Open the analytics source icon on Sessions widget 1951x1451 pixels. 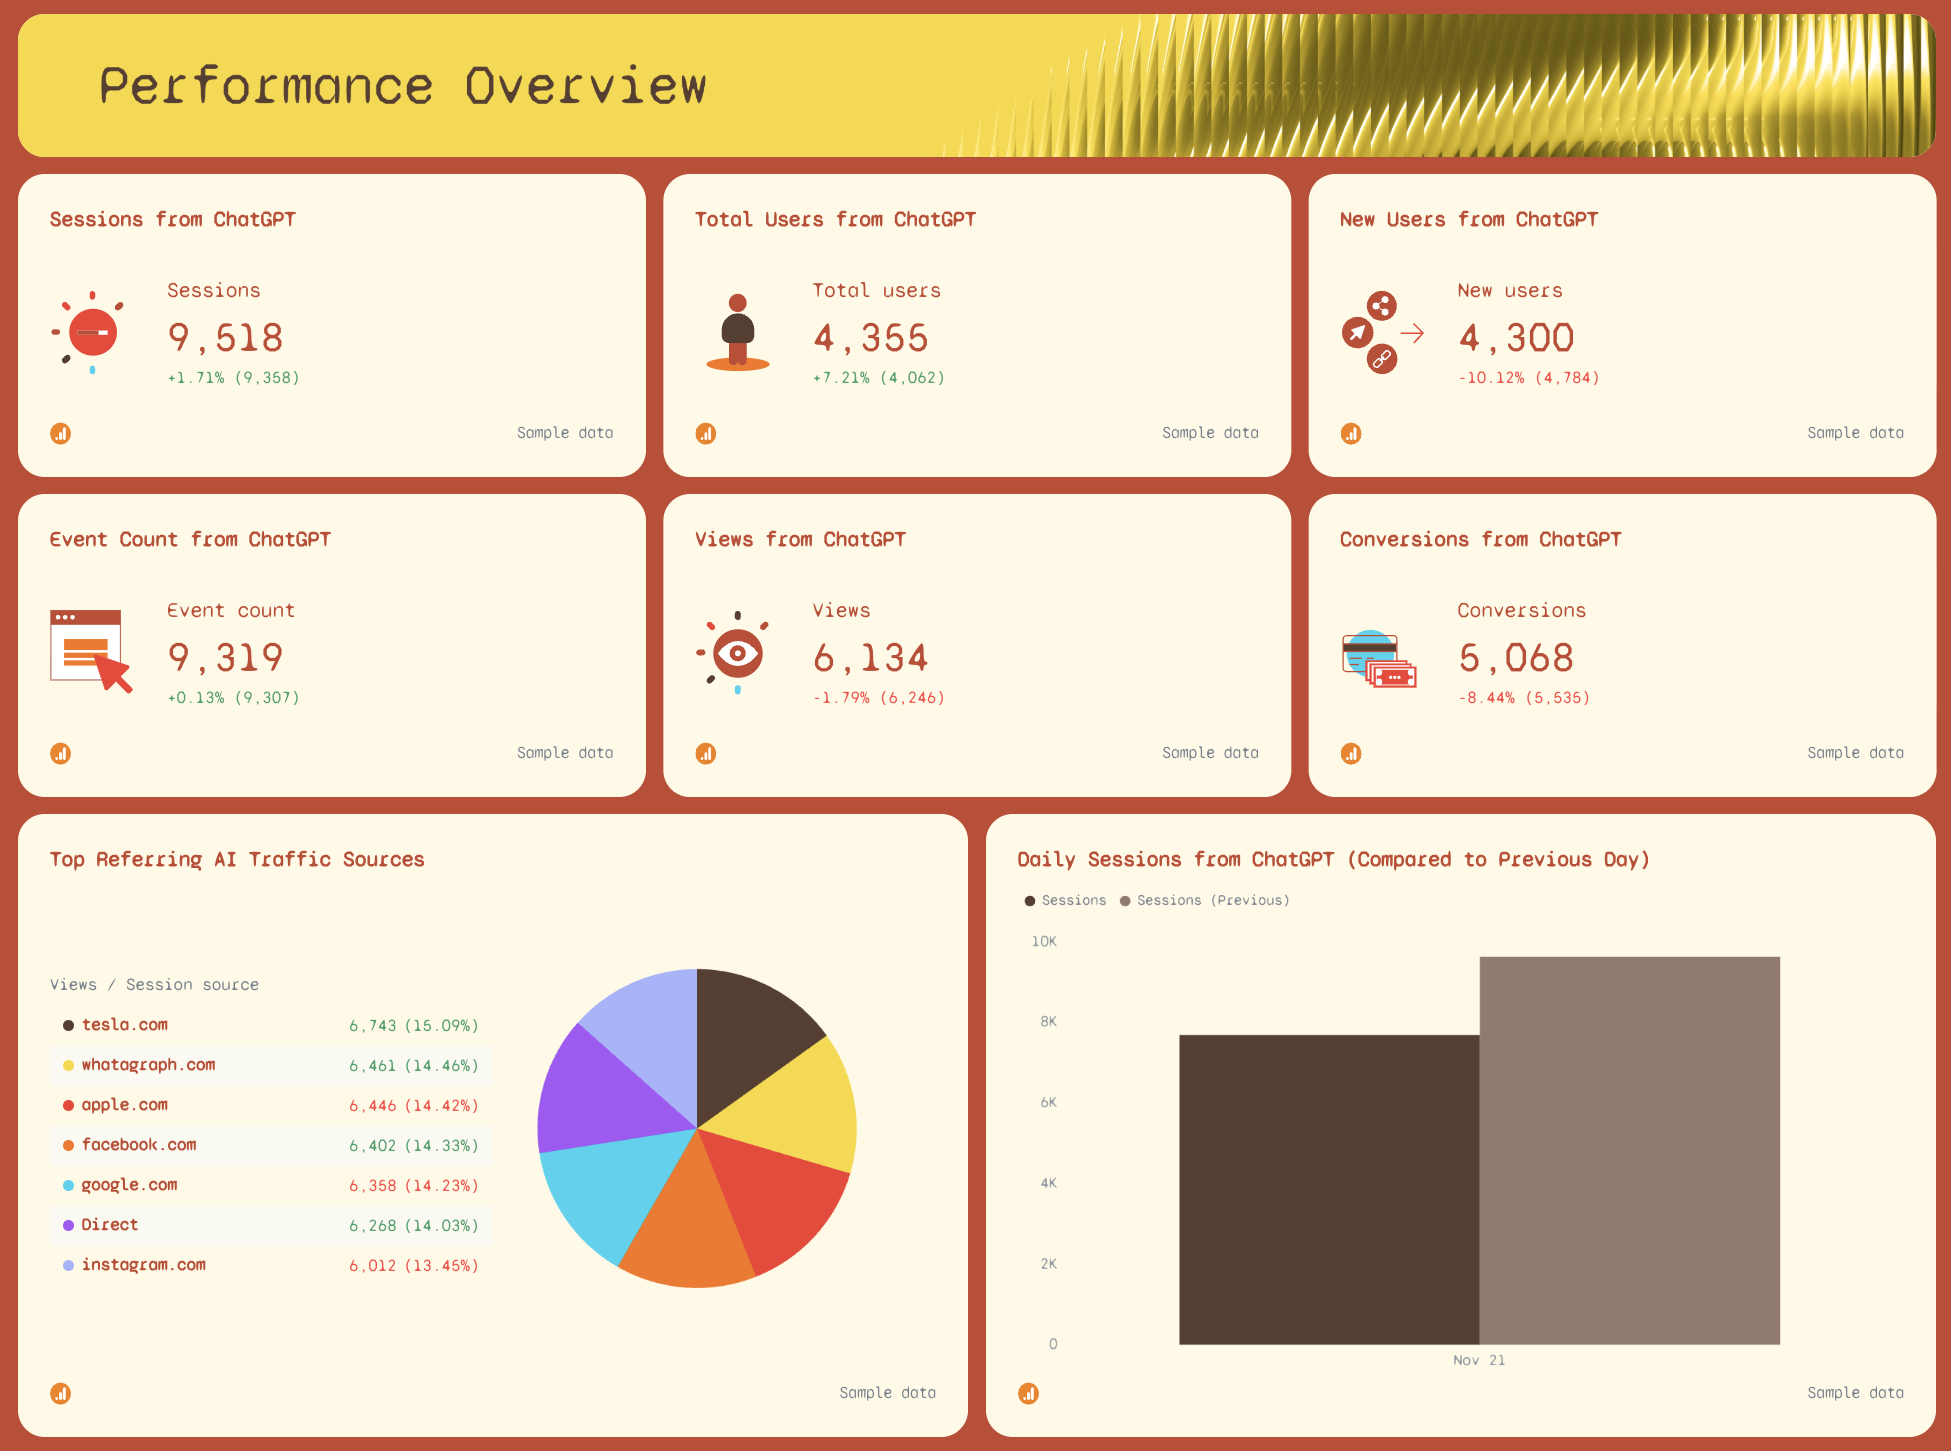[x=60, y=433]
